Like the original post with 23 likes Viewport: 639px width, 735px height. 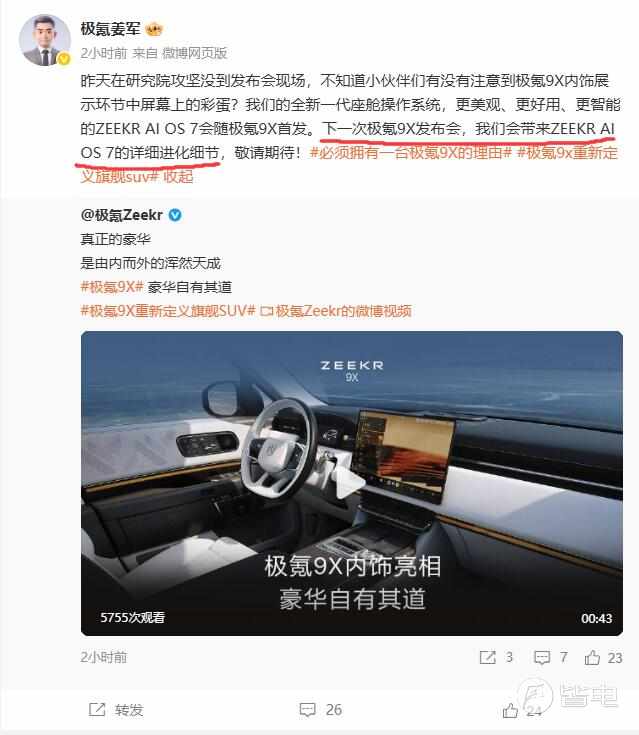pos(592,657)
